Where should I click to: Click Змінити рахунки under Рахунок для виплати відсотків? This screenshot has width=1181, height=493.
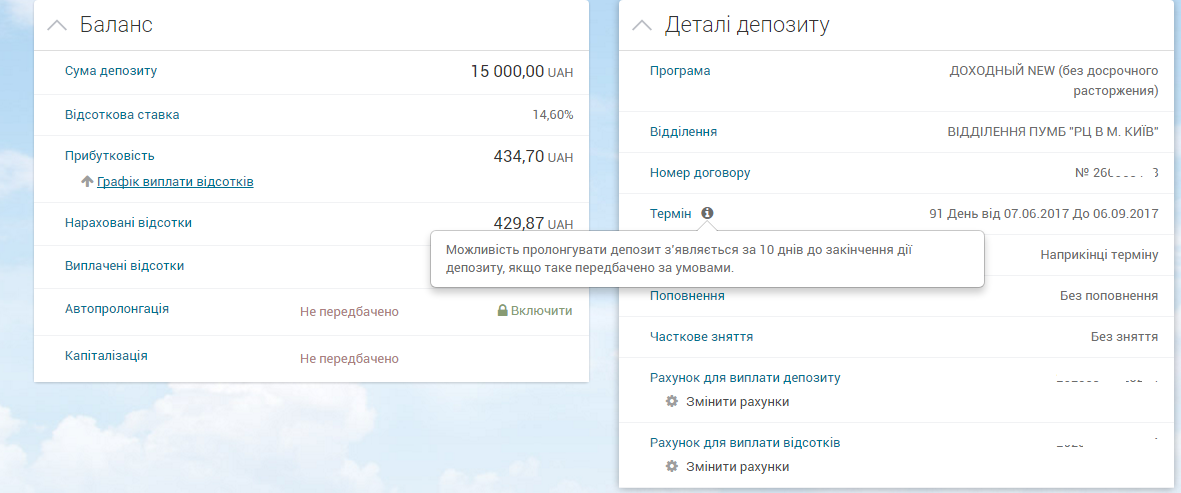pos(737,467)
